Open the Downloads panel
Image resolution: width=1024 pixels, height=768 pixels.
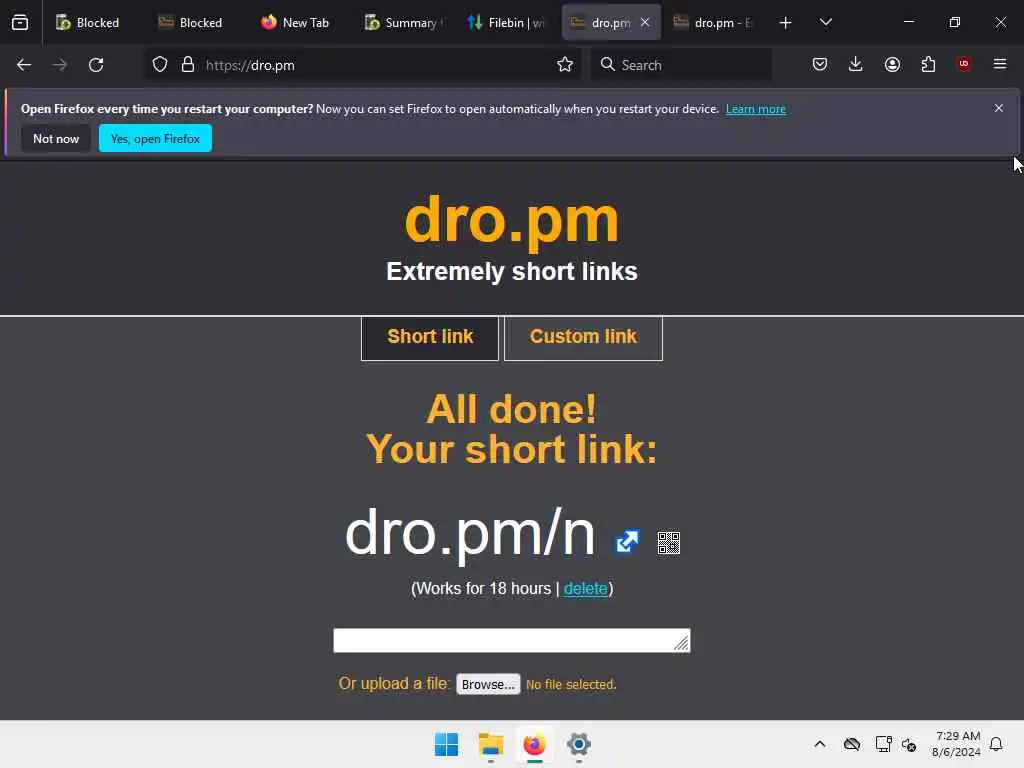(x=856, y=64)
